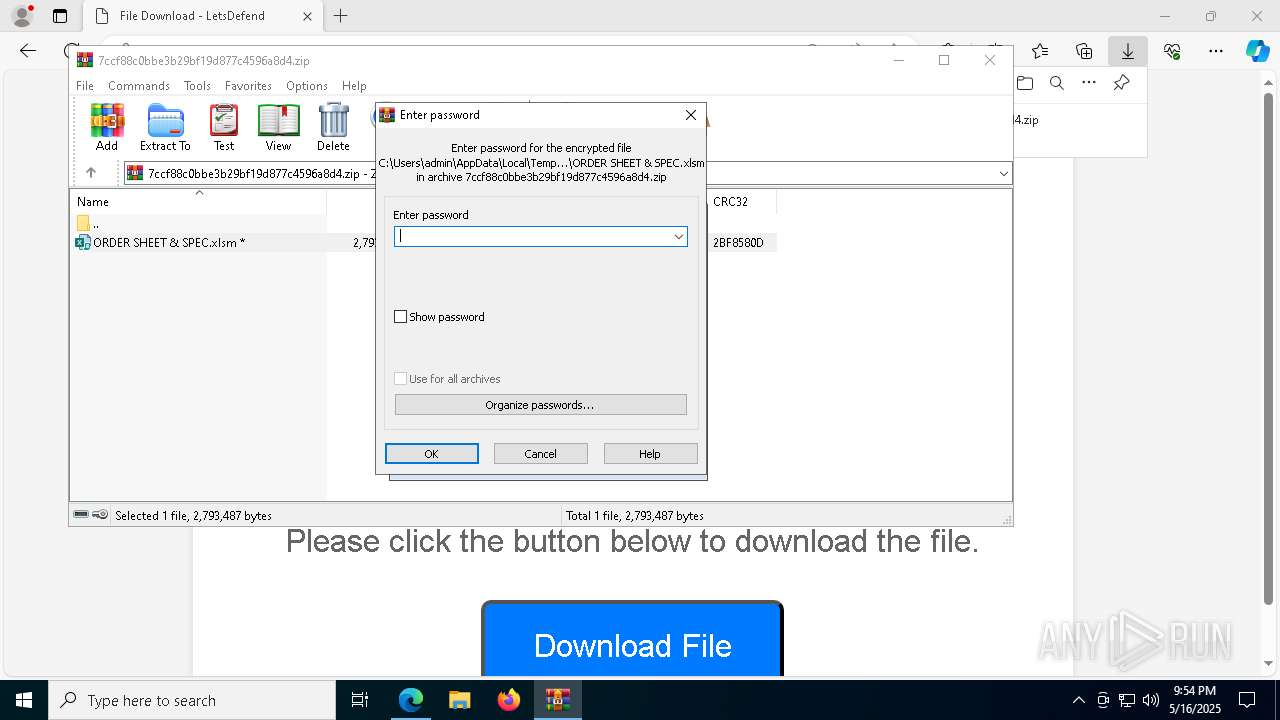Open Firefox from taskbar
Image resolution: width=1280 pixels, height=720 pixels.
[x=509, y=700]
